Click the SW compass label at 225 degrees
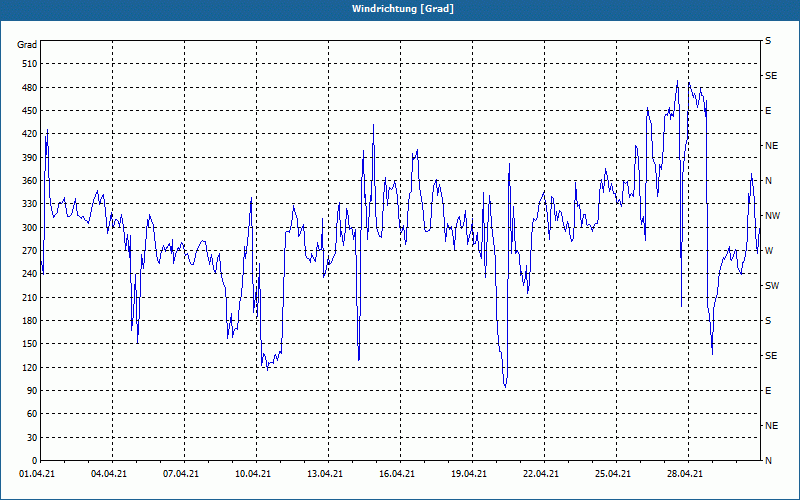Image resolution: width=800 pixels, height=500 pixels. 772,286
